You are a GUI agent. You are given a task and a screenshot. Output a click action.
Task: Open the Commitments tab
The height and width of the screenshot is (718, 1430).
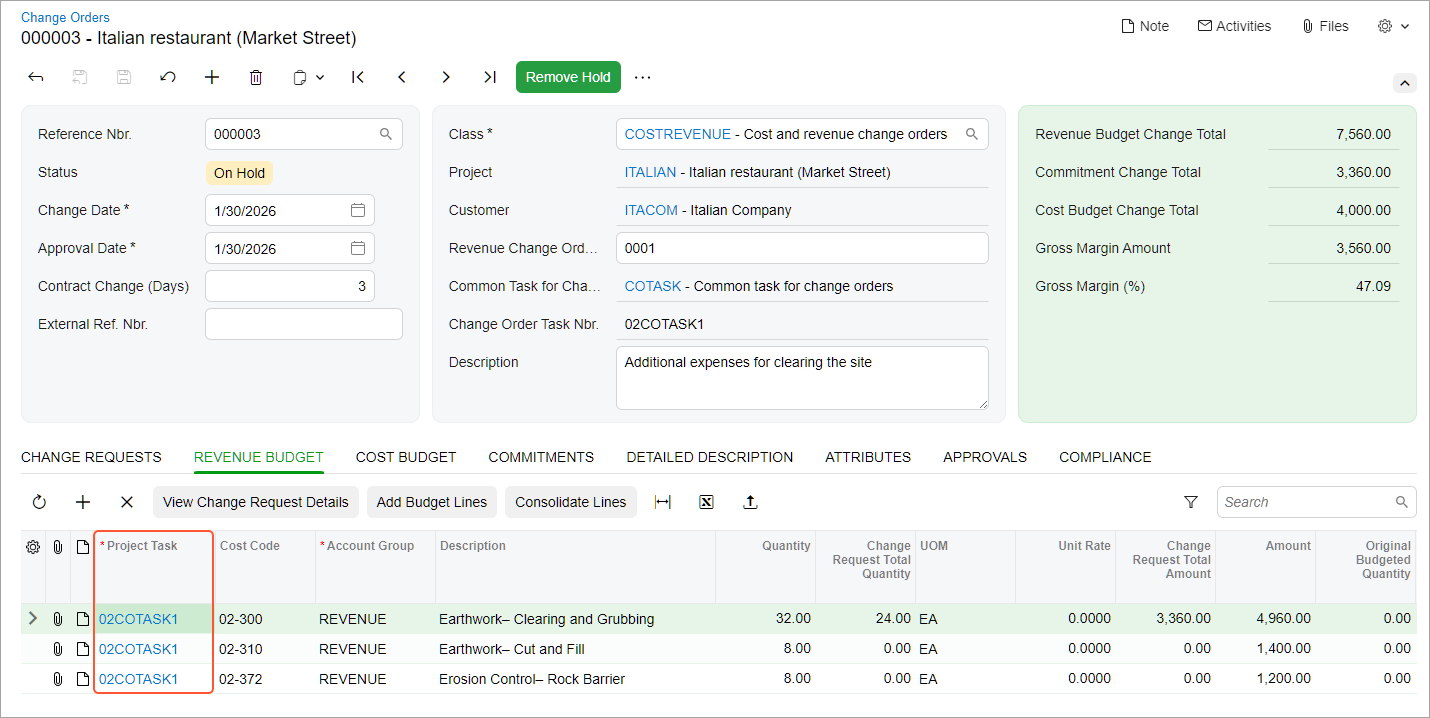(541, 457)
